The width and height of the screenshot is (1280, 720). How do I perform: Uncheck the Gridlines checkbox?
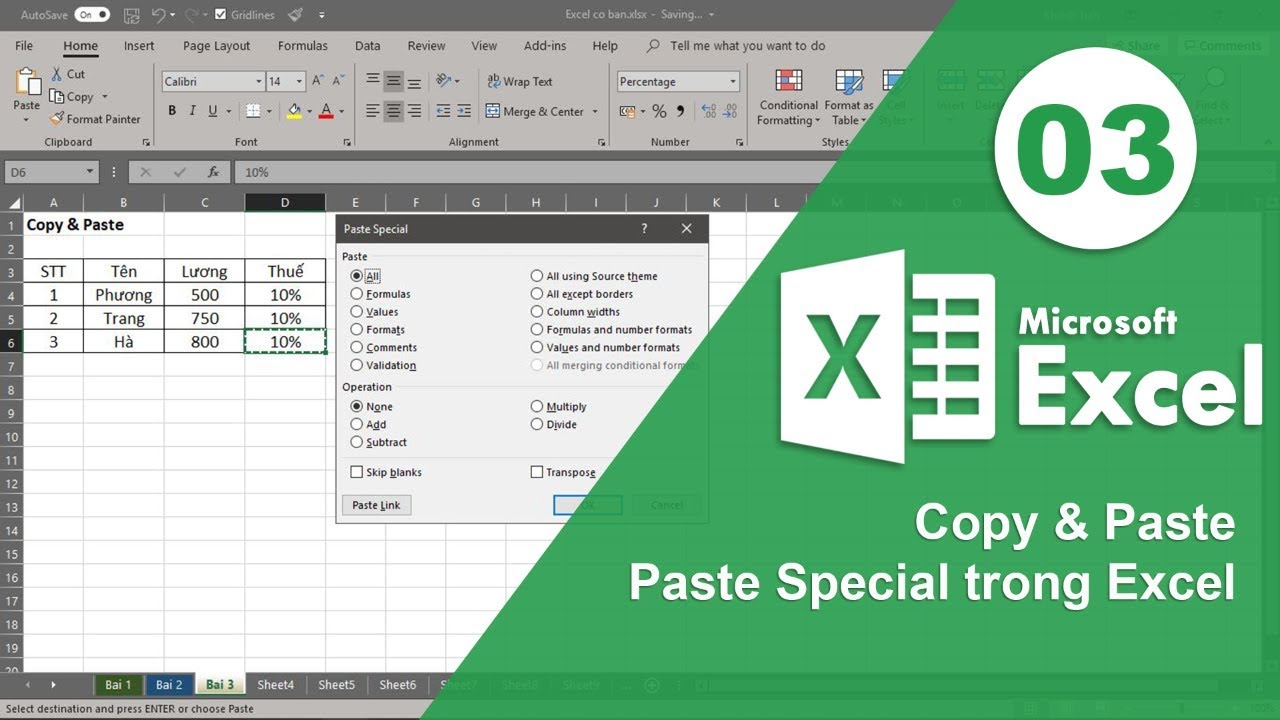click(x=221, y=15)
